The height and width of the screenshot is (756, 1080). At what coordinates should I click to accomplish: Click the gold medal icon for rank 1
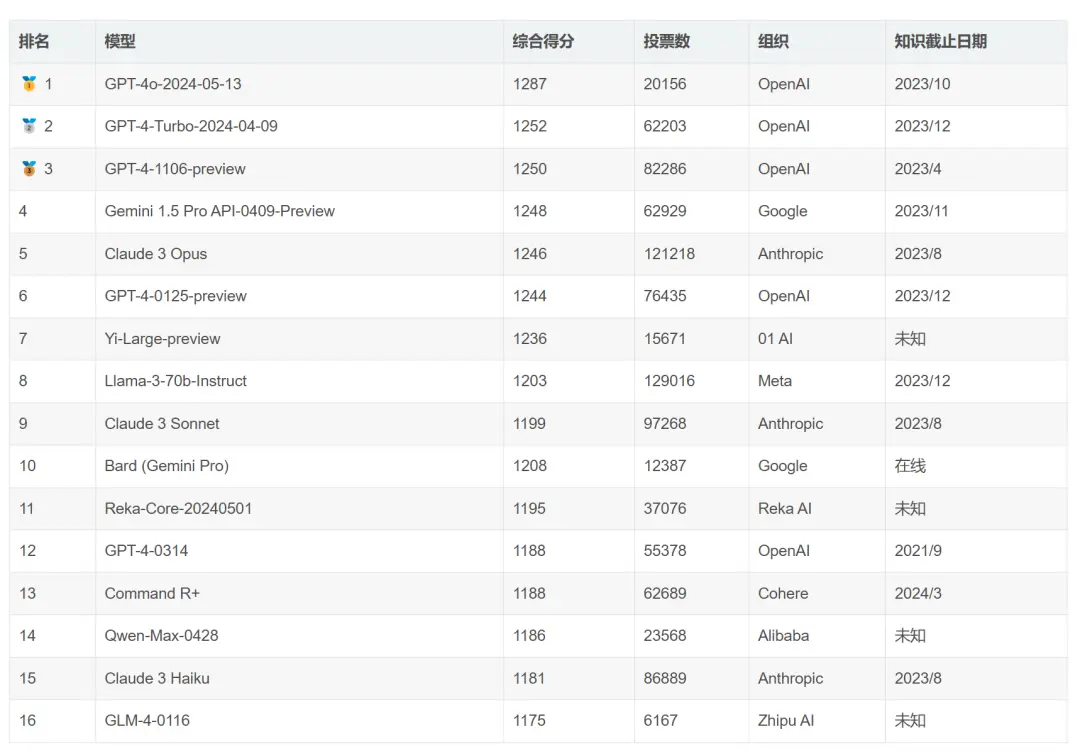[x=29, y=84]
